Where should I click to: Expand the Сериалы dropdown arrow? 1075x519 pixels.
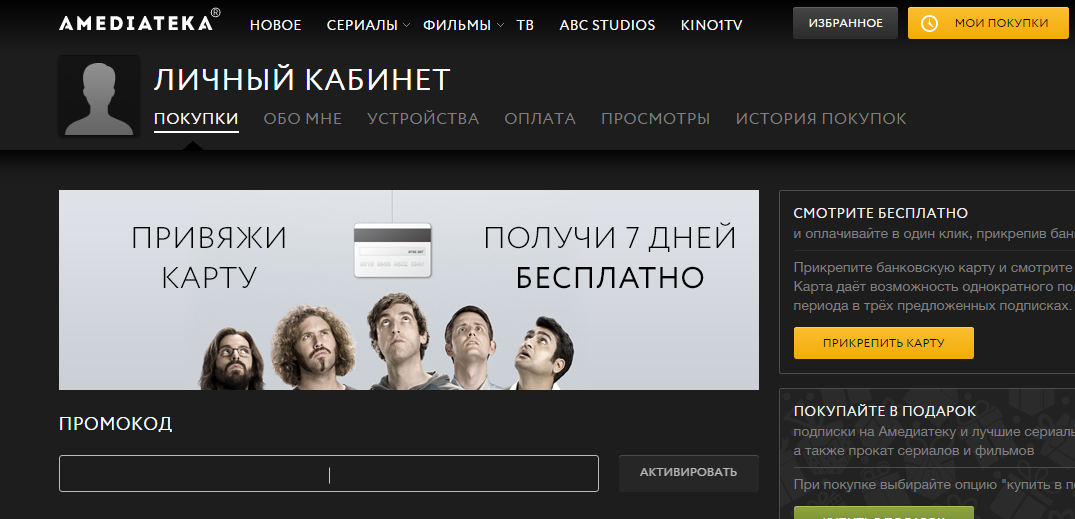click(407, 26)
